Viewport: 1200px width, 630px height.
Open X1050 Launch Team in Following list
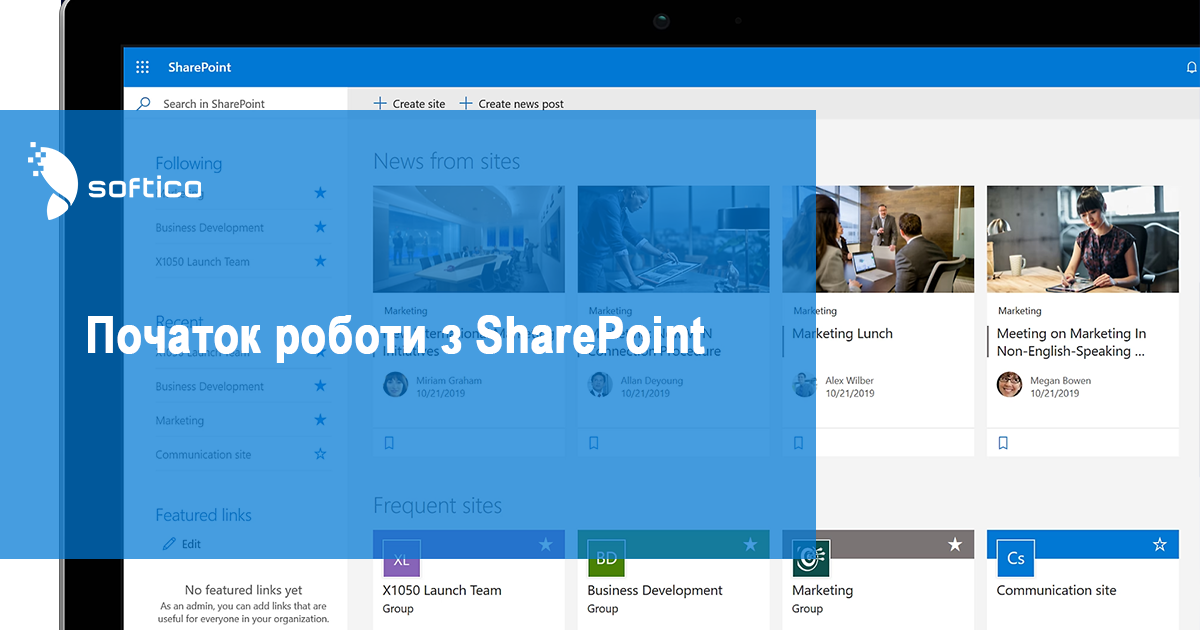pos(203,262)
